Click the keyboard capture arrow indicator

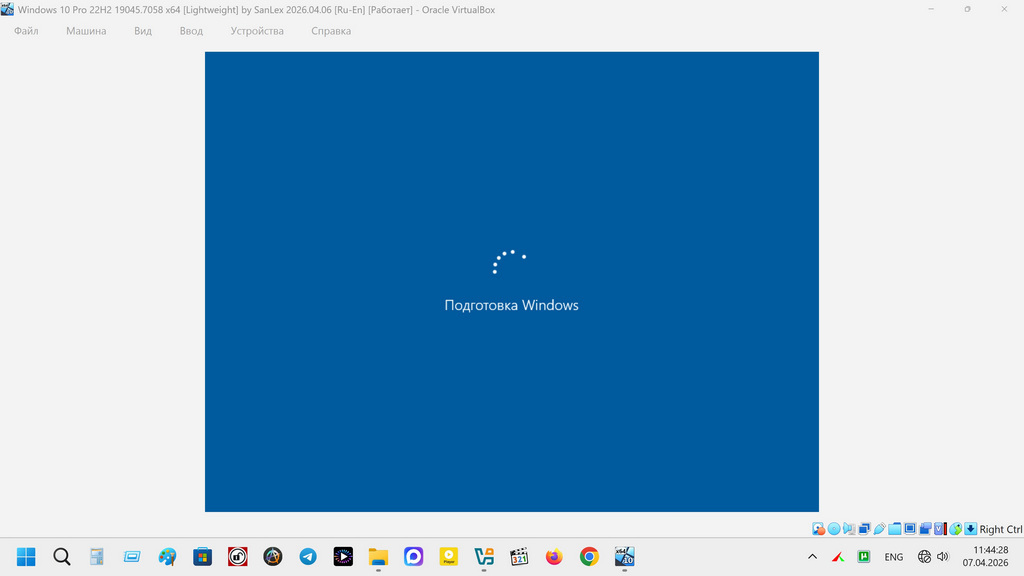(x=970, y=529)
